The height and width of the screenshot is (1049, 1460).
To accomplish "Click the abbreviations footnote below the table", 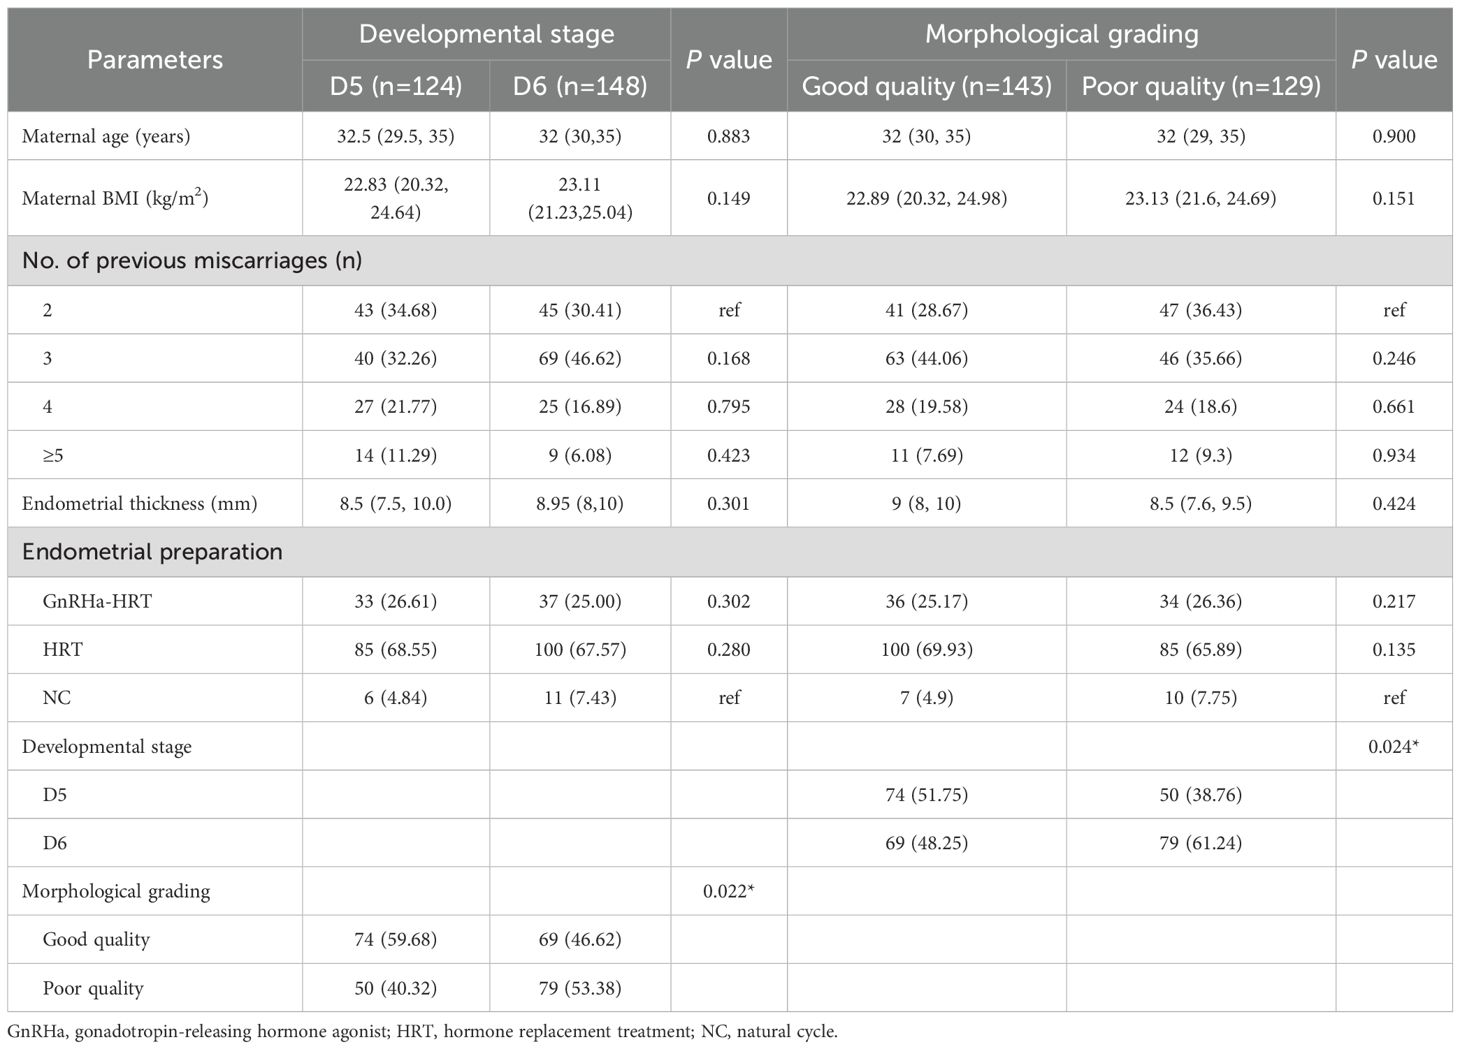I will (422, 1031).
